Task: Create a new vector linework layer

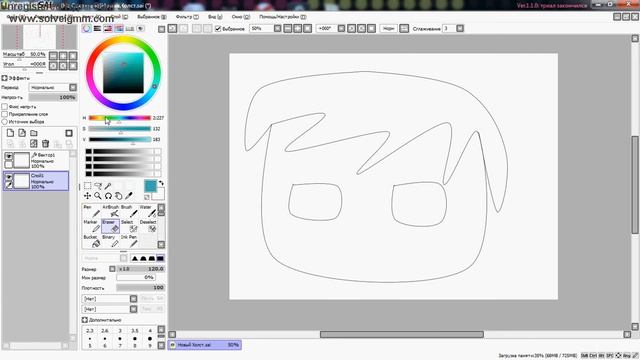Action: [22, 133]
